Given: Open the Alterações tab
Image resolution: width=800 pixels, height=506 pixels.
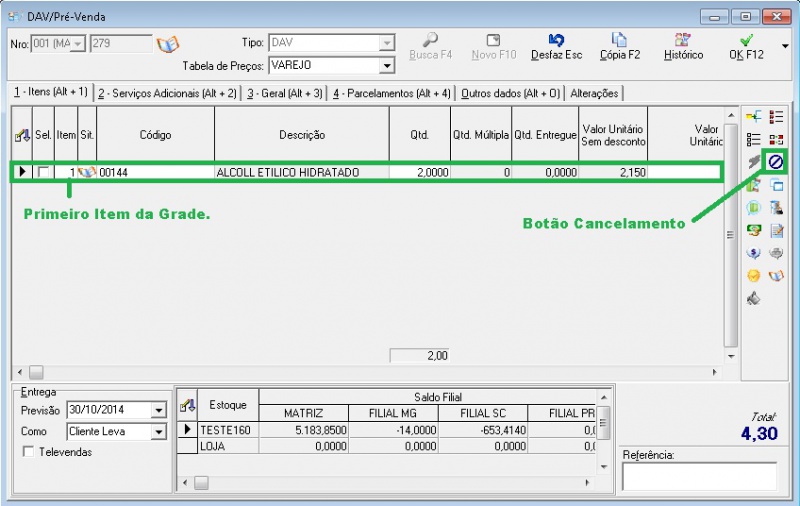Looking at the screenshot, I should pos(594,93).
